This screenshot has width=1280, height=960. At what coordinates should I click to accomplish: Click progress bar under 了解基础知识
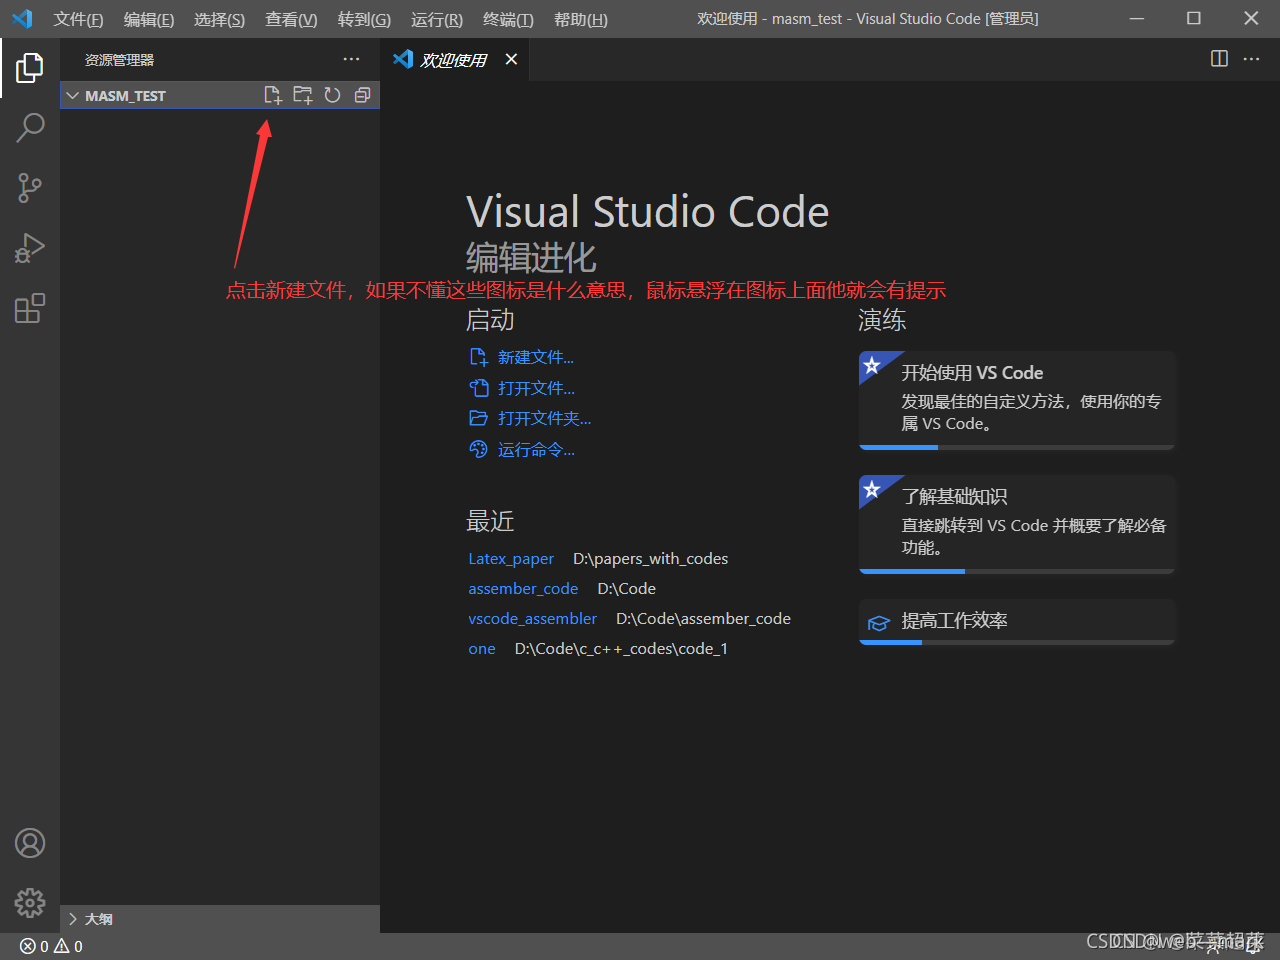click(x=1017, y=571)
